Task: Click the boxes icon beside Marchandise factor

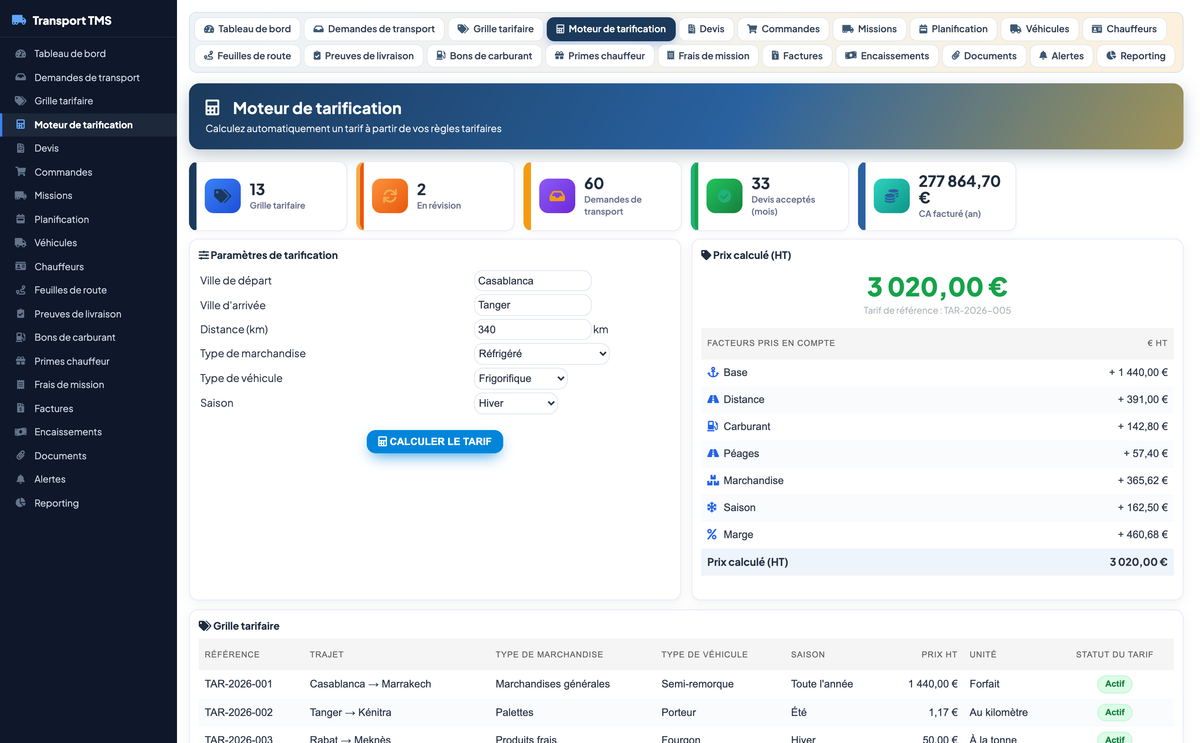Action: point(713,480)
